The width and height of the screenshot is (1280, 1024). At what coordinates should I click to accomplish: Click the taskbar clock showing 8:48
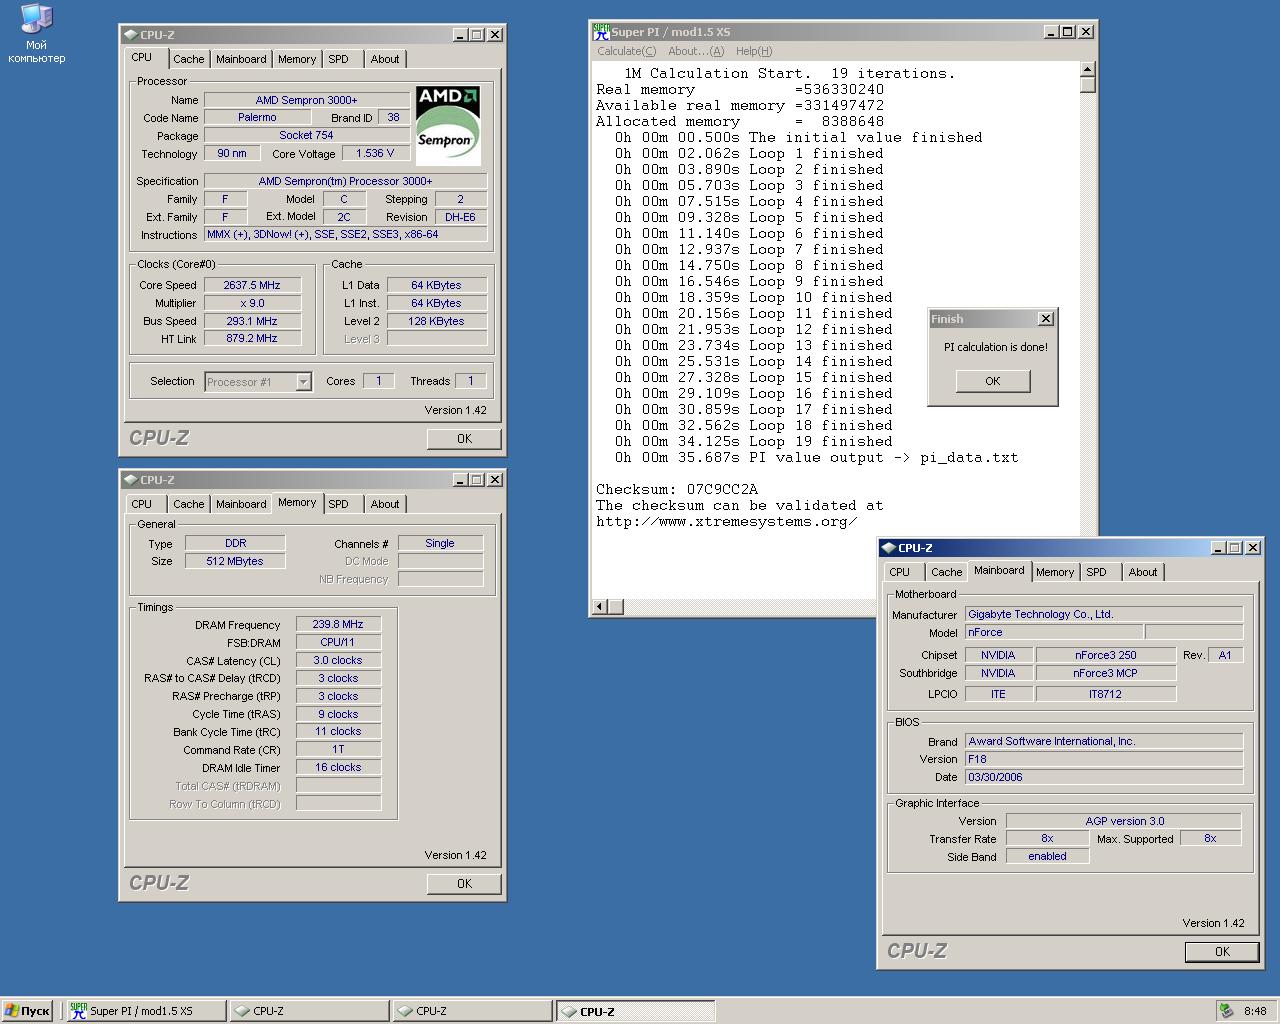click(1255, 1011)
